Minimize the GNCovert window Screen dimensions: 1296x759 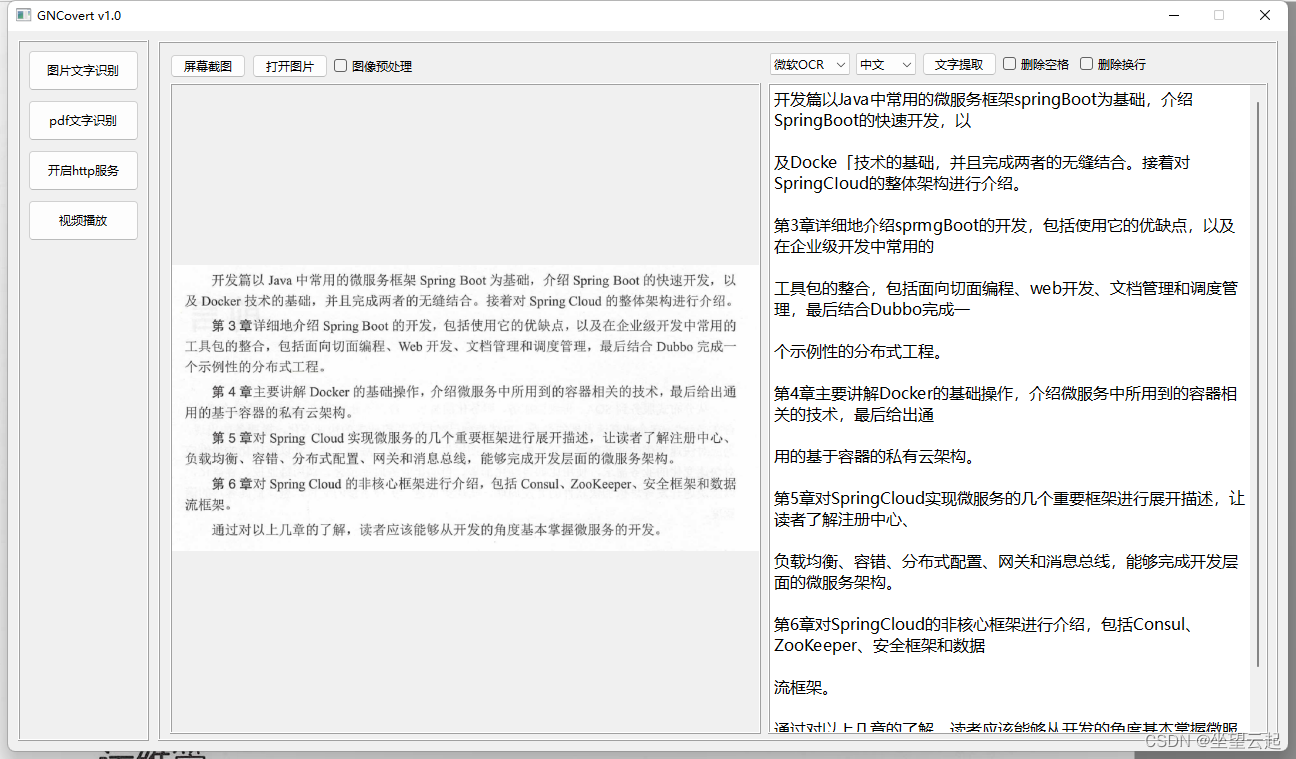pyautogui.click(x=1172, y=15)
